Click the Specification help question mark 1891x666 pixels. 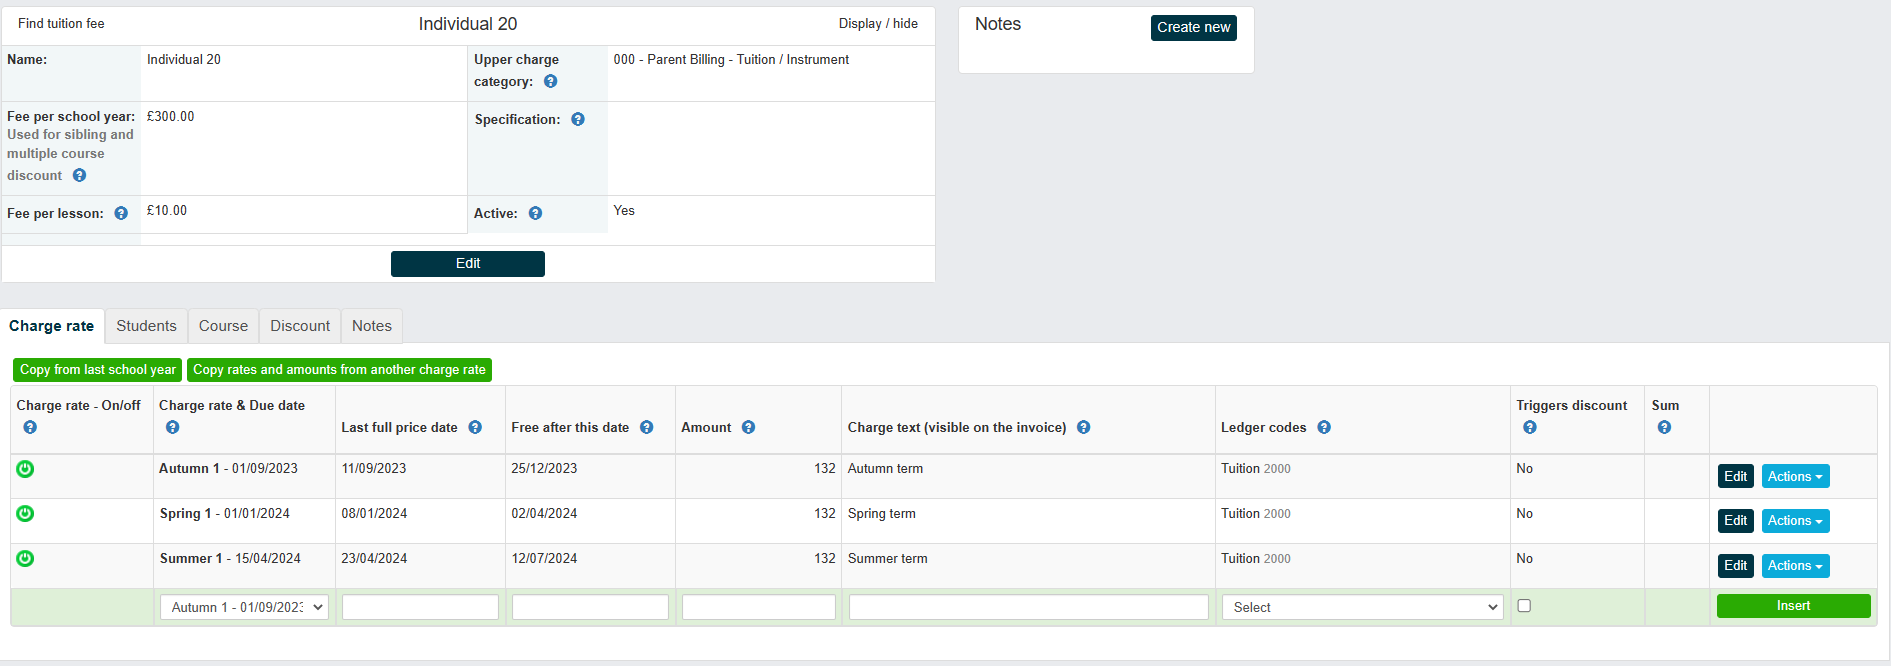pos(578,119)
